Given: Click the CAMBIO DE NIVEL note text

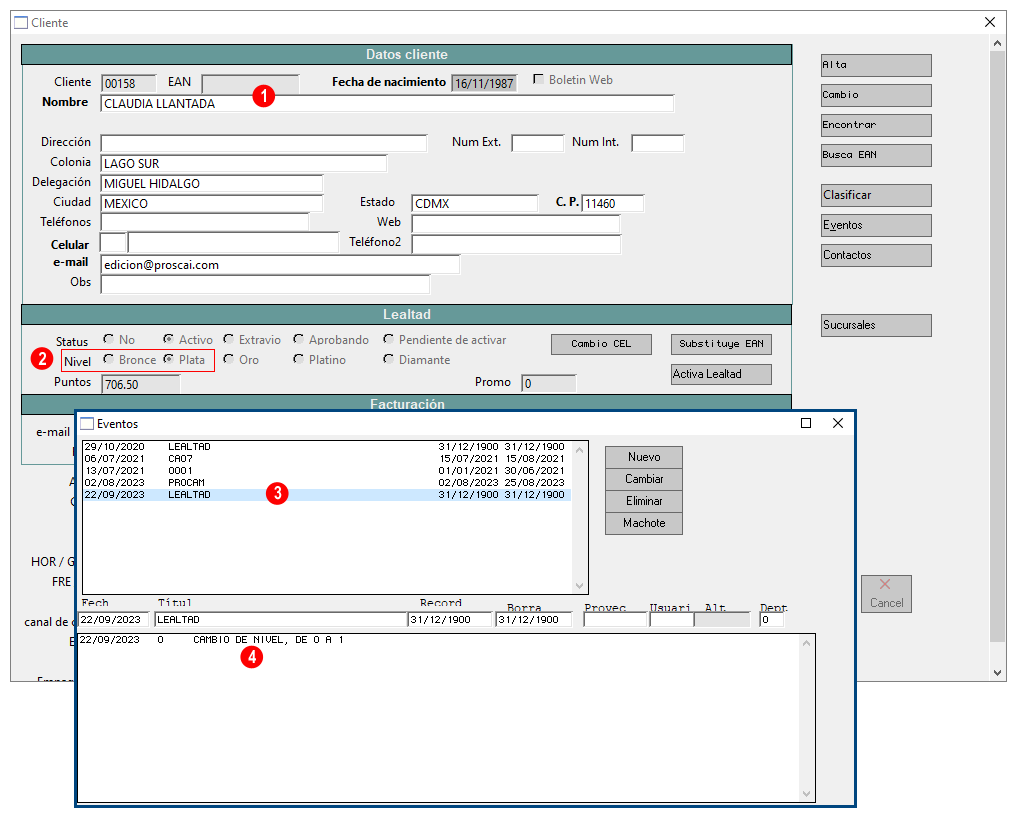Looking at the screenshot, I should pyautogui.click(x=268, y=640).
